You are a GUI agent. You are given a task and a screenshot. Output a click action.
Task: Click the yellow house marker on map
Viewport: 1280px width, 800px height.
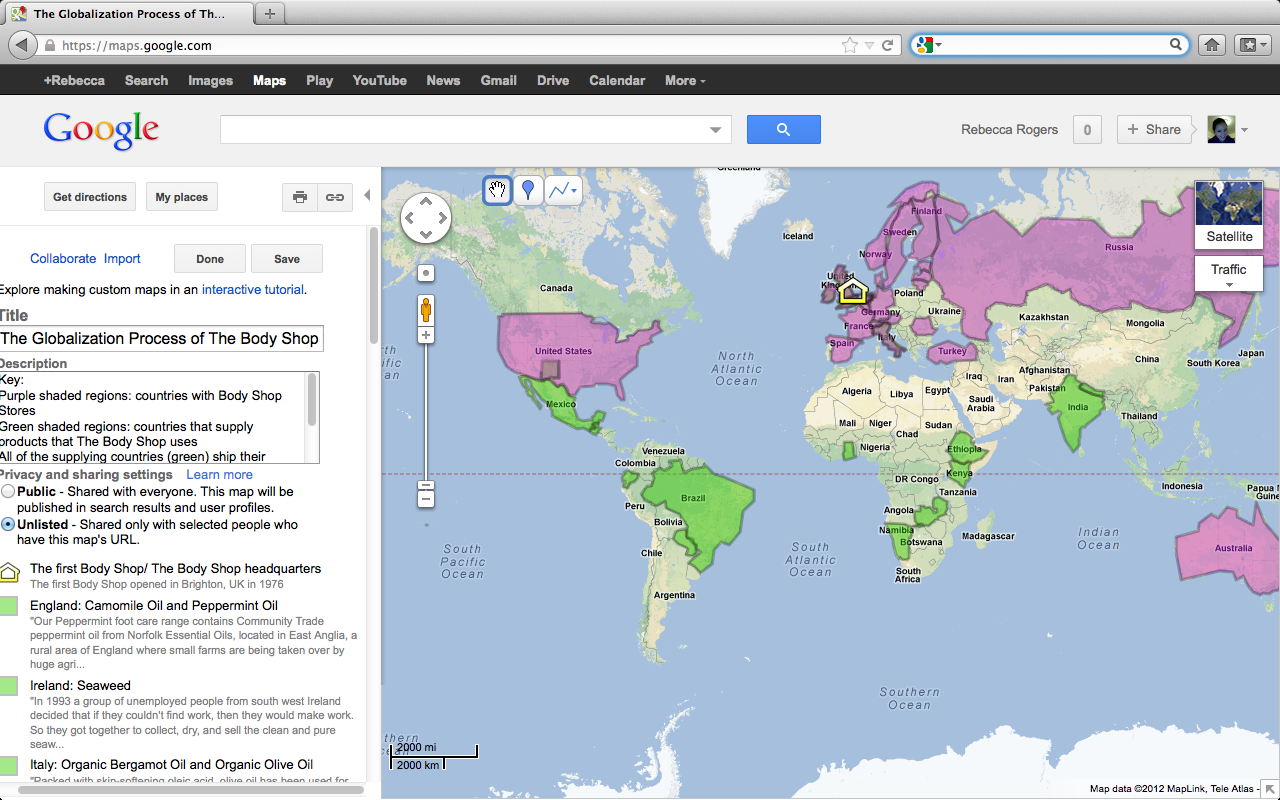coord(852,291)
